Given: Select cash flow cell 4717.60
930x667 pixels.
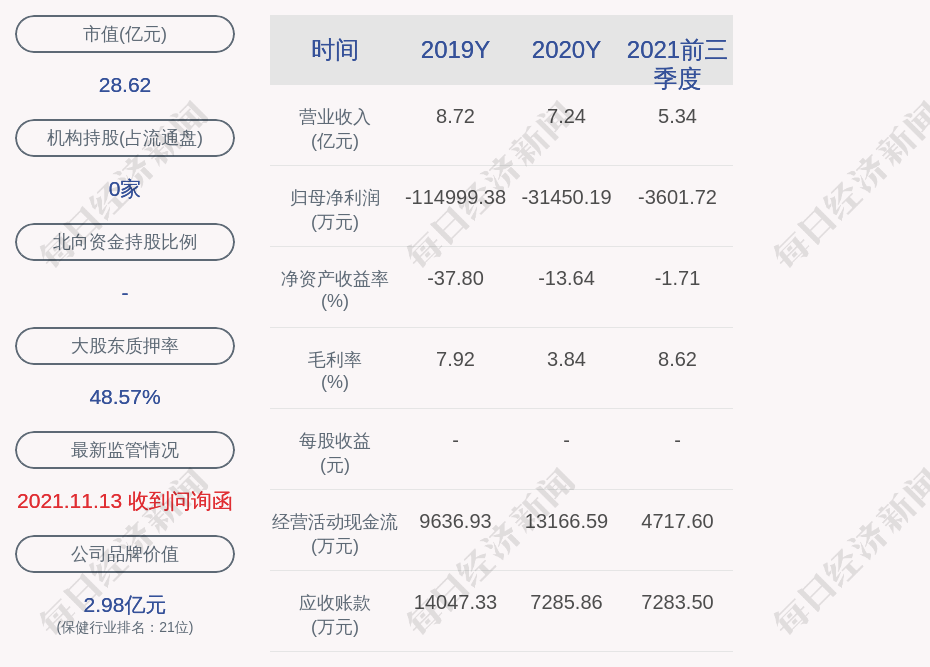Looking at the screenshot, I should (677, 521).
